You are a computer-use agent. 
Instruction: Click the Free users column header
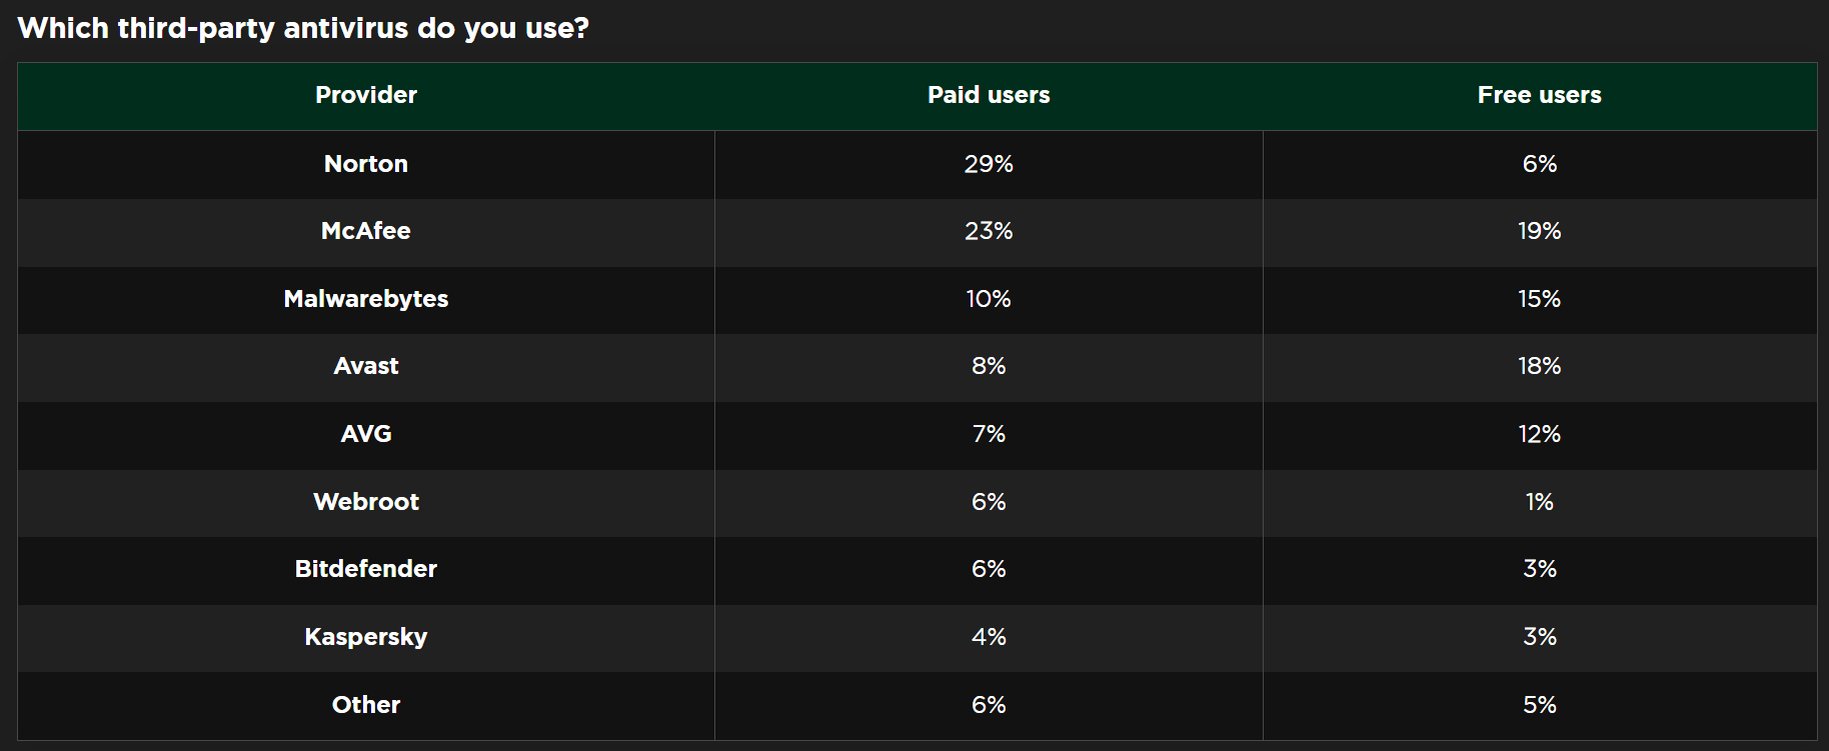click(x=1539, y=95)
